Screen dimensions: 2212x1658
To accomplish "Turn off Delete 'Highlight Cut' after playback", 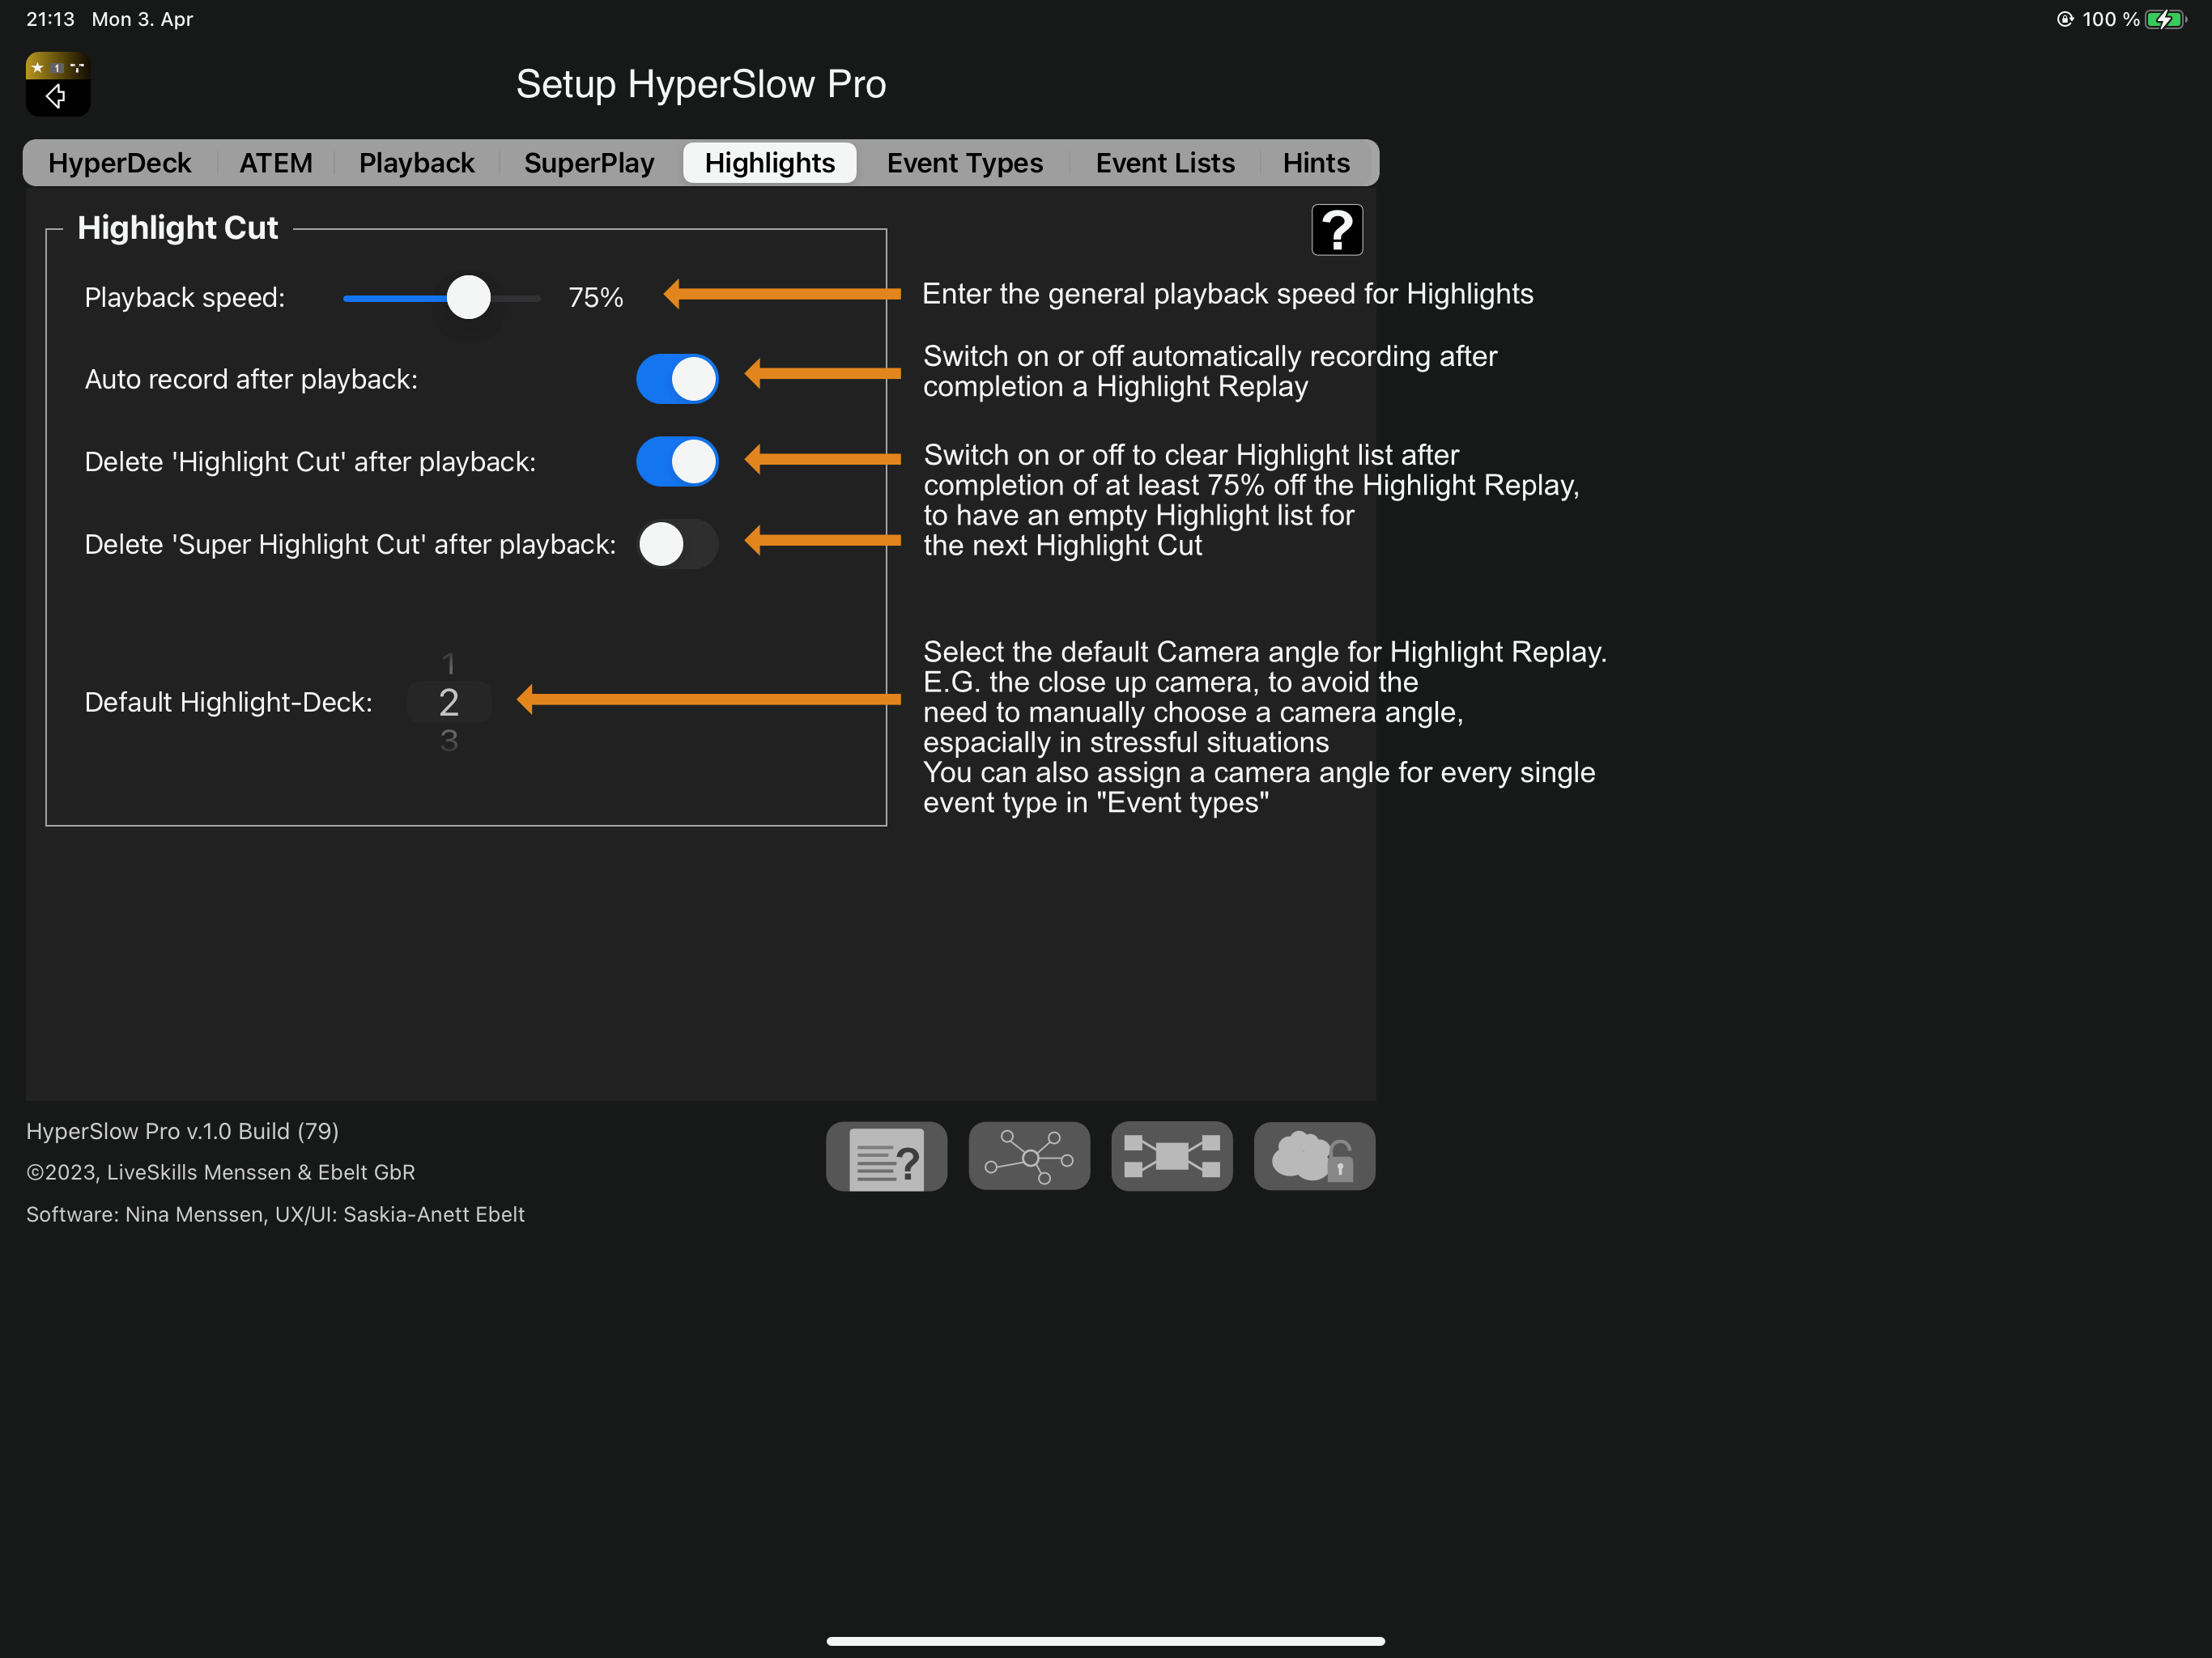I will coord(677,462).
